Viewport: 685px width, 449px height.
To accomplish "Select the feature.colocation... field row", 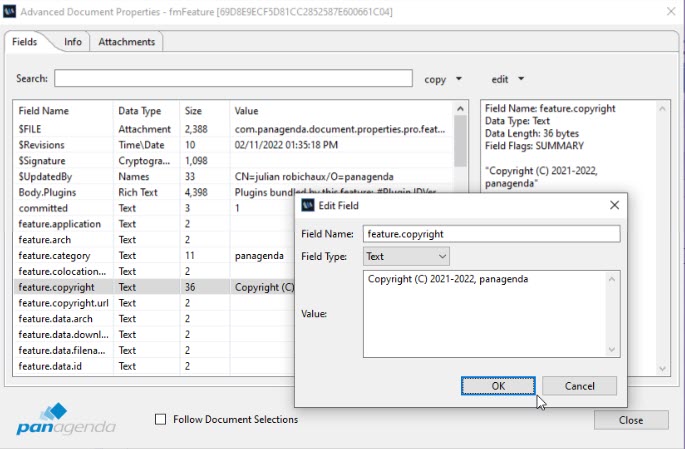I will point(155,271).
